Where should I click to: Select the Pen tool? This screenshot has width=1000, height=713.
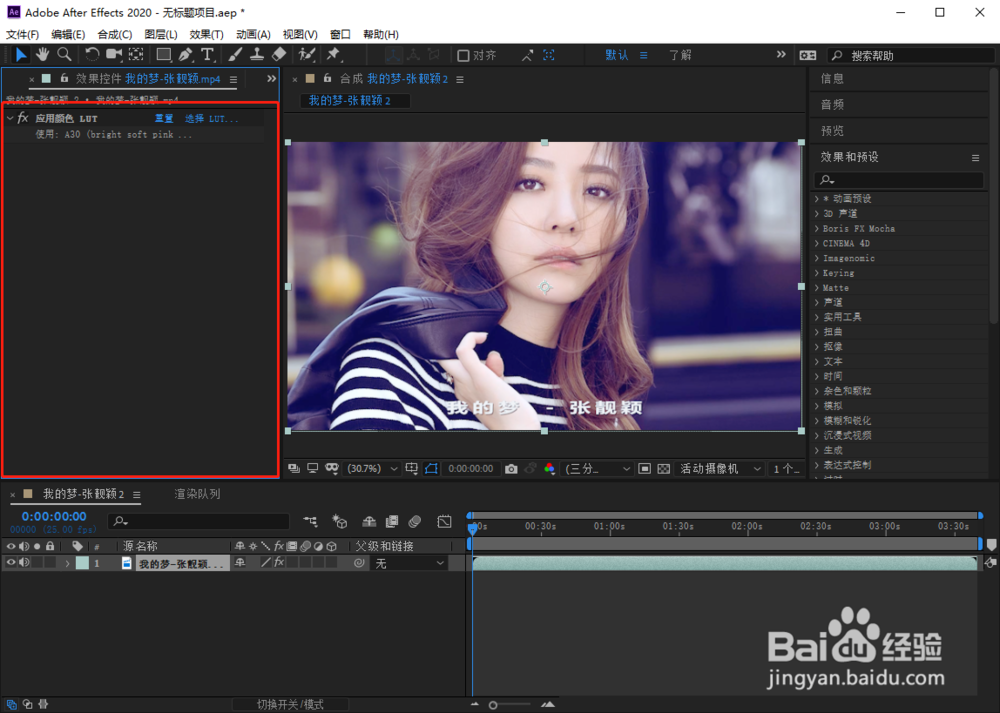tap(186, 55)
